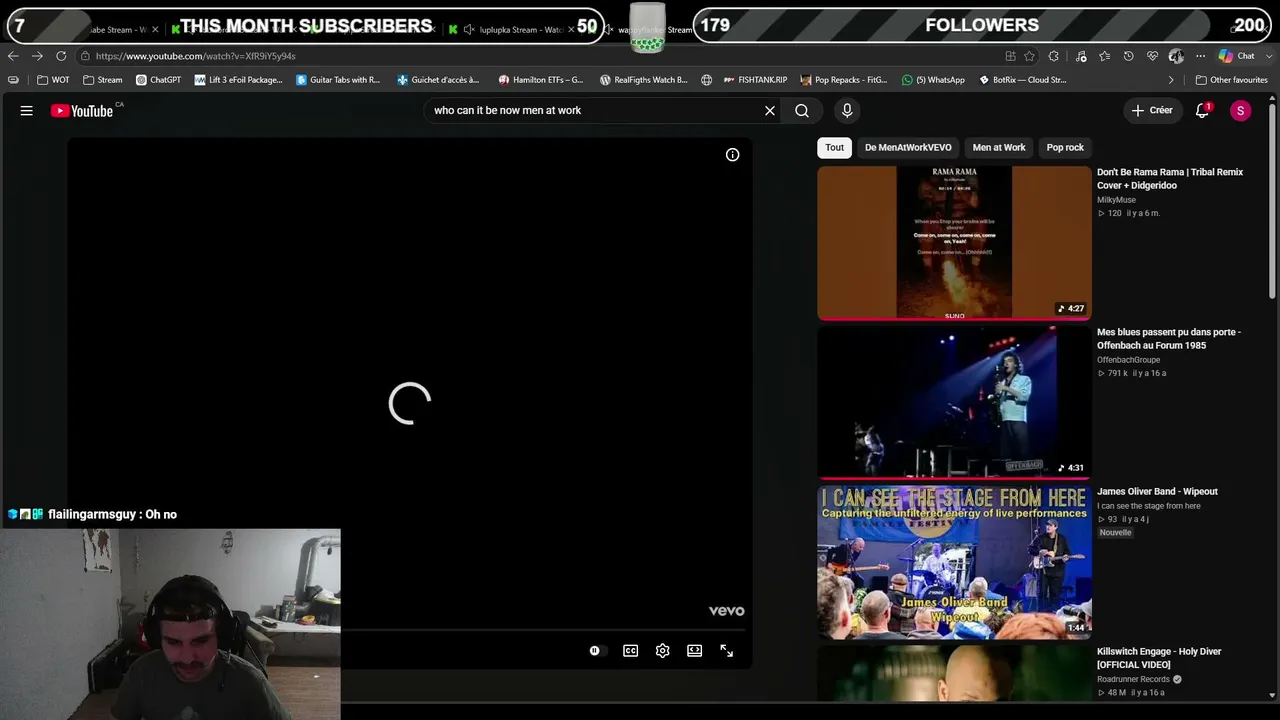This screenshot has height=720, width=1280.
Task: Visit the MilkyMuse channel
Action: click(1116, 200)
